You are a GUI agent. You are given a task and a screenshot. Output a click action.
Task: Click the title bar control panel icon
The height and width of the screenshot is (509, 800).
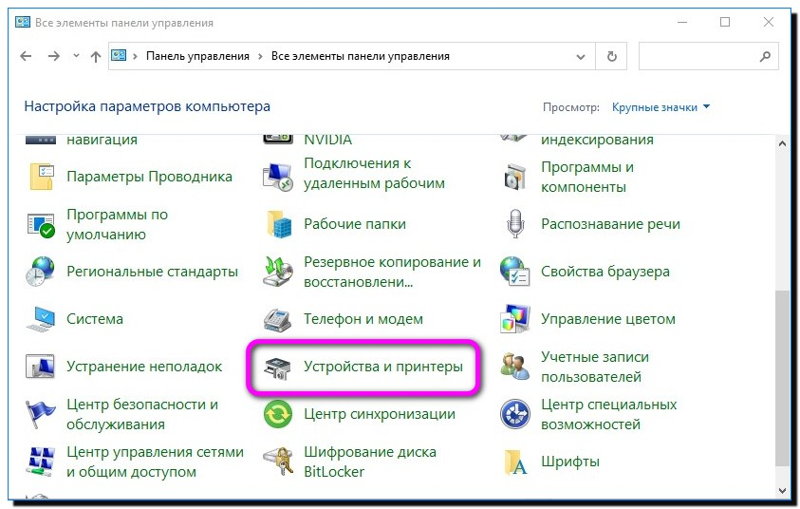[22, 22]
